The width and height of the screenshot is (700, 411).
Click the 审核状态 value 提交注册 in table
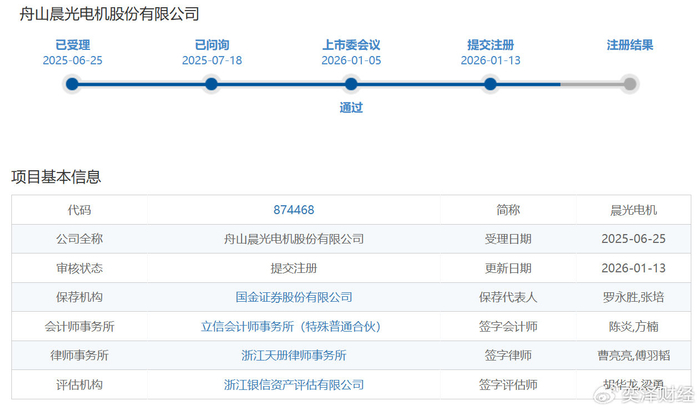[294, 268]
